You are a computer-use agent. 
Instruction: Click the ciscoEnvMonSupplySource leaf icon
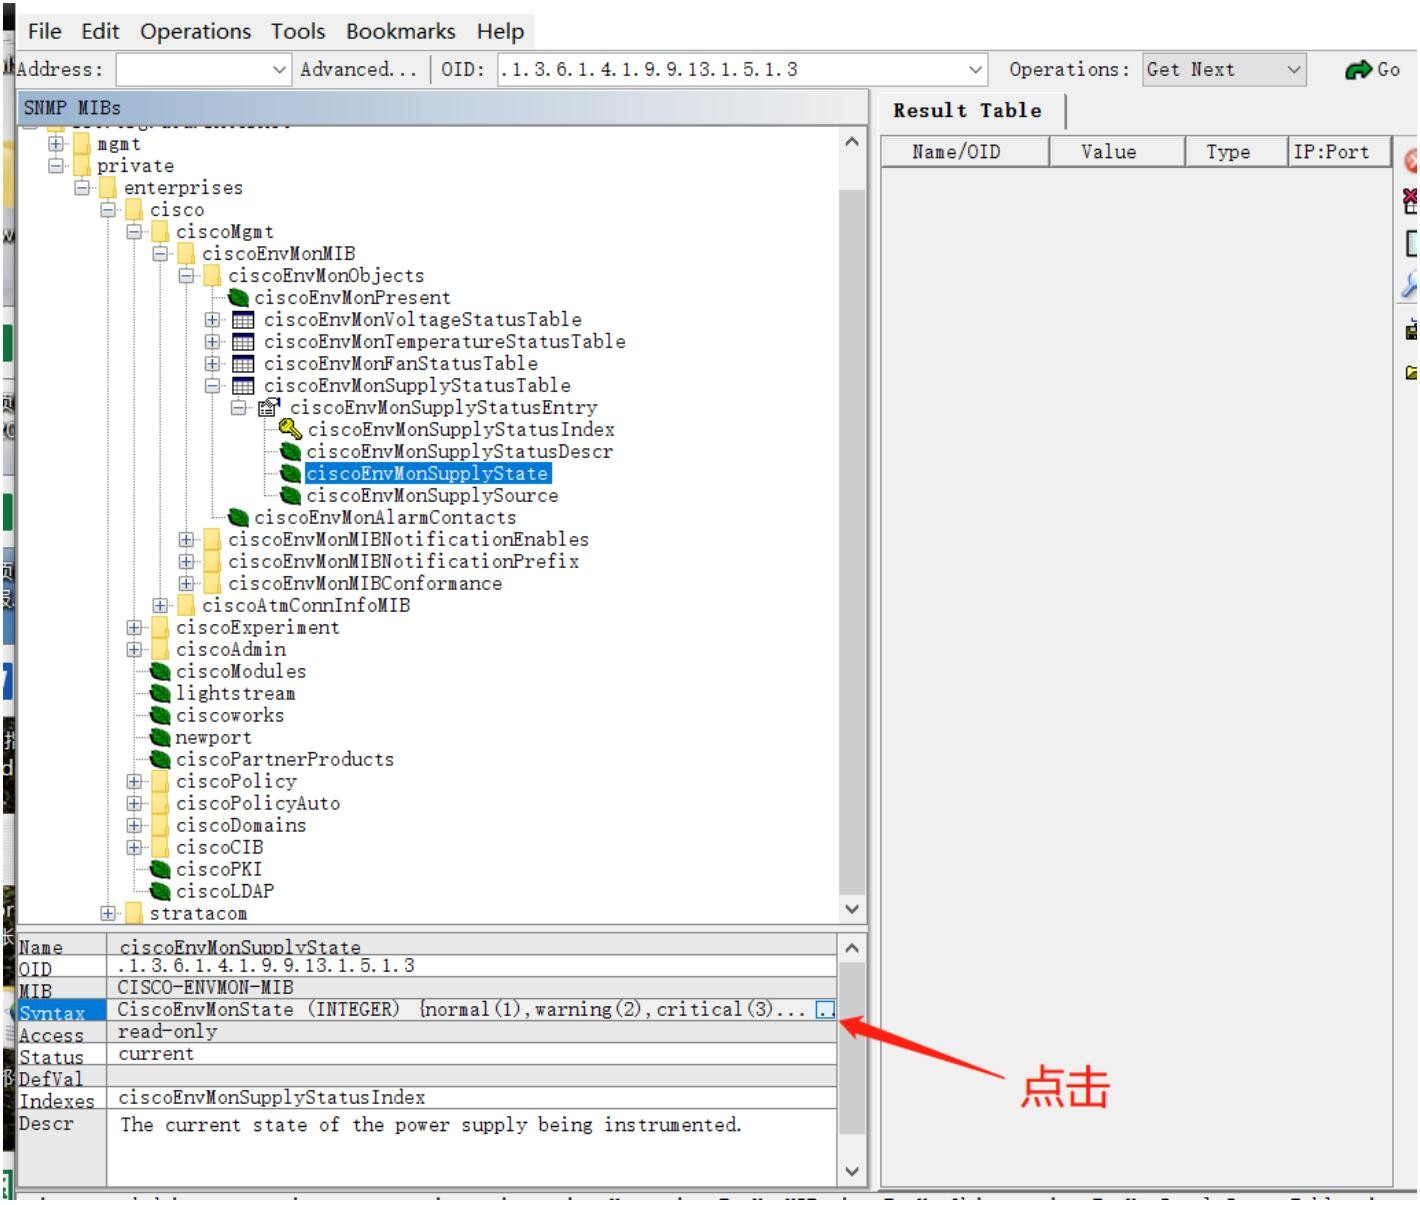pyautogui.click(x=291, y=496)
